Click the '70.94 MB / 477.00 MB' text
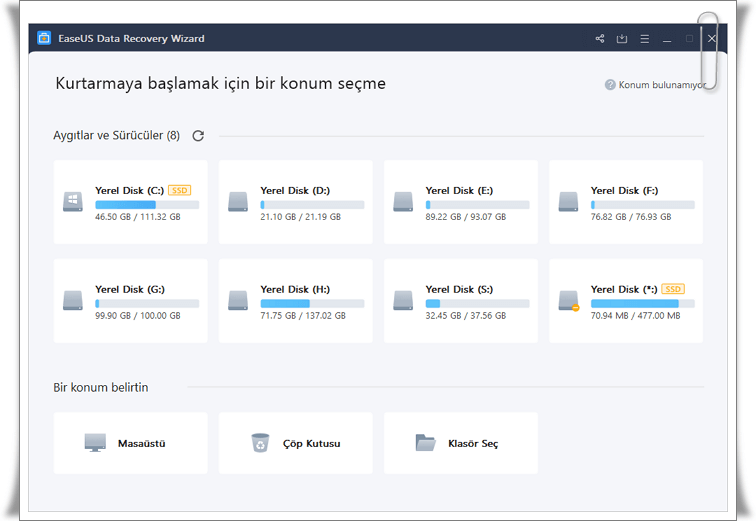 635,316
